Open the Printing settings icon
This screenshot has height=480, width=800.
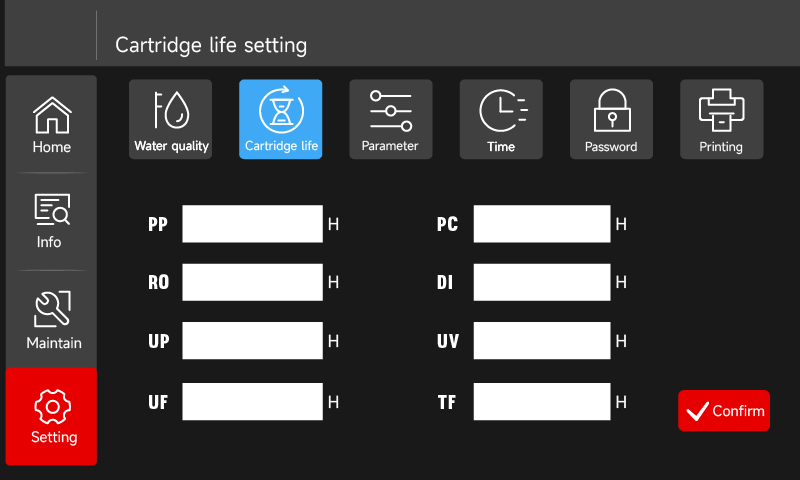[721, 119]
